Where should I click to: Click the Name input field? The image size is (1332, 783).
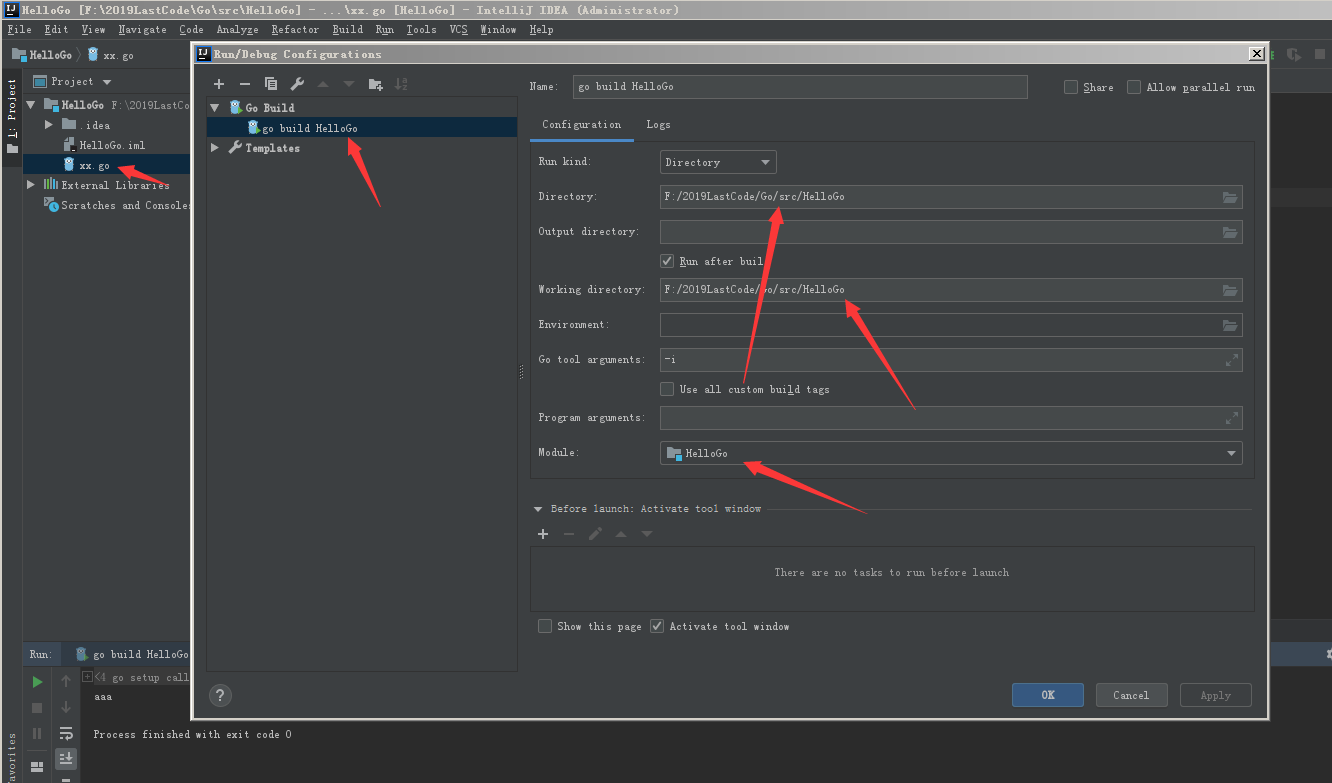click(800, 87)
